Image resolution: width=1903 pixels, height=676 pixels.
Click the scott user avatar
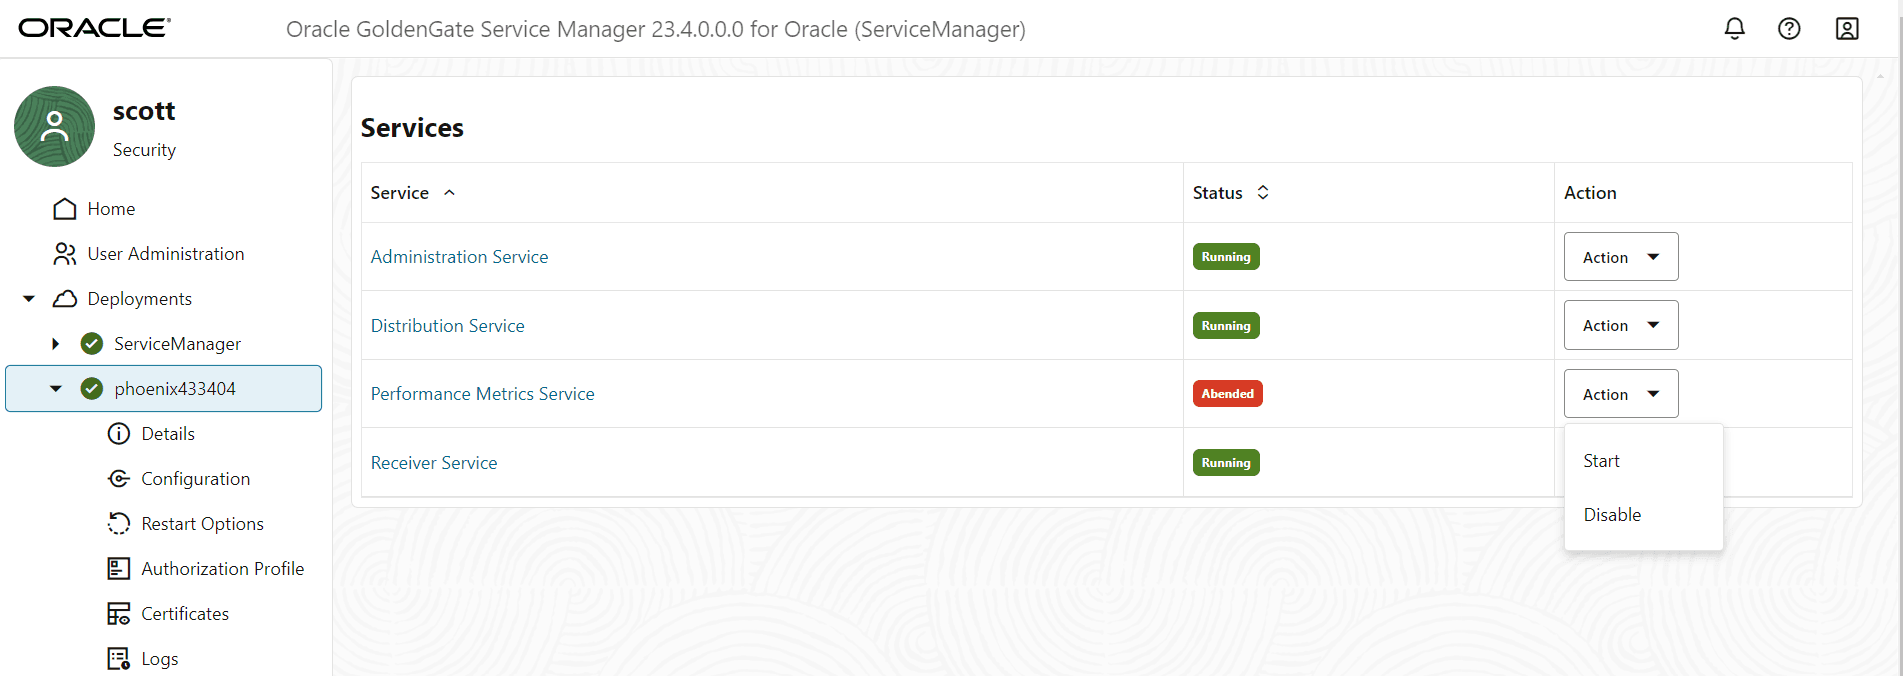[x=54, y=126]
